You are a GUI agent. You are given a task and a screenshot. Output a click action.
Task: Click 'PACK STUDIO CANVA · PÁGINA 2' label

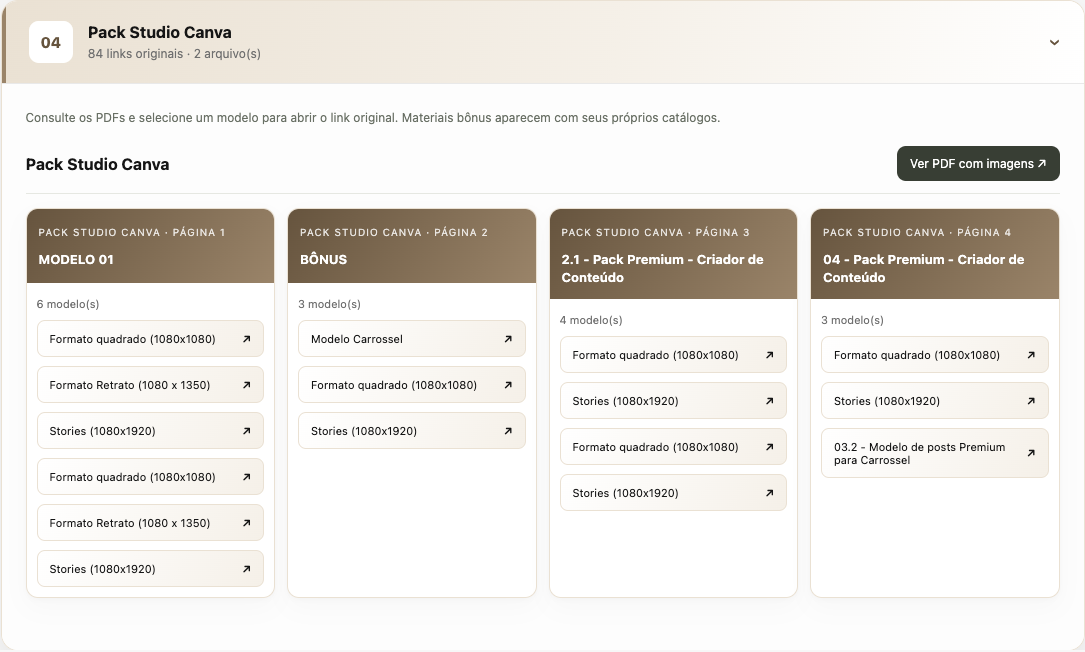394,233
